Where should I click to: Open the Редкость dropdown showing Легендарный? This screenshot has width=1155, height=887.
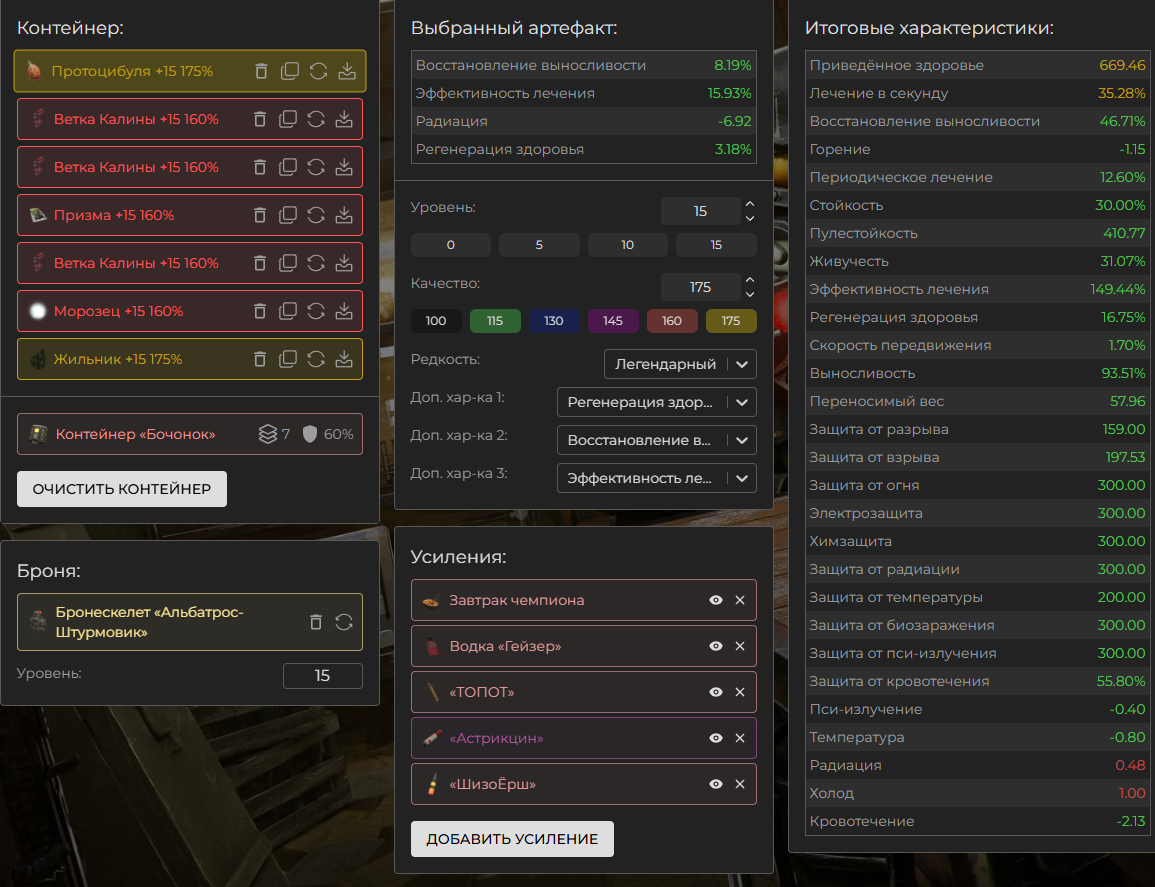coord(680,364)
